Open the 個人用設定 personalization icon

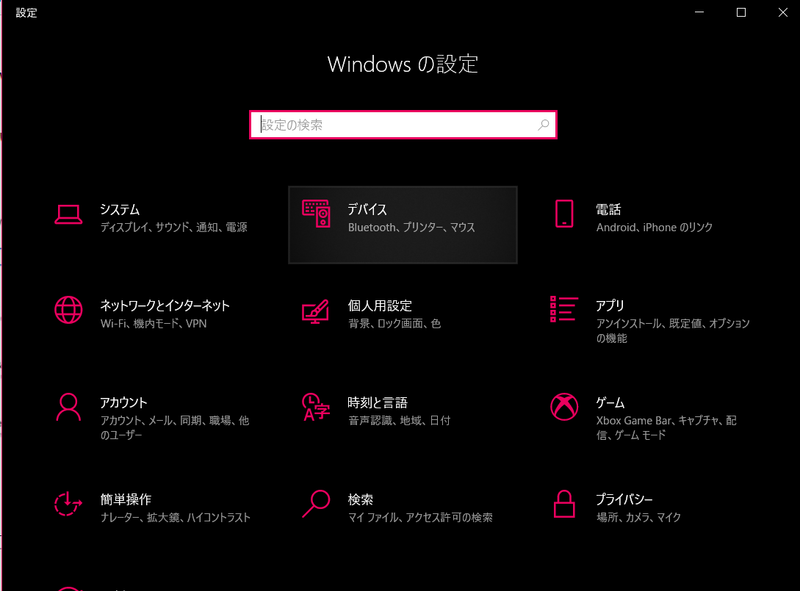point(315,310)
